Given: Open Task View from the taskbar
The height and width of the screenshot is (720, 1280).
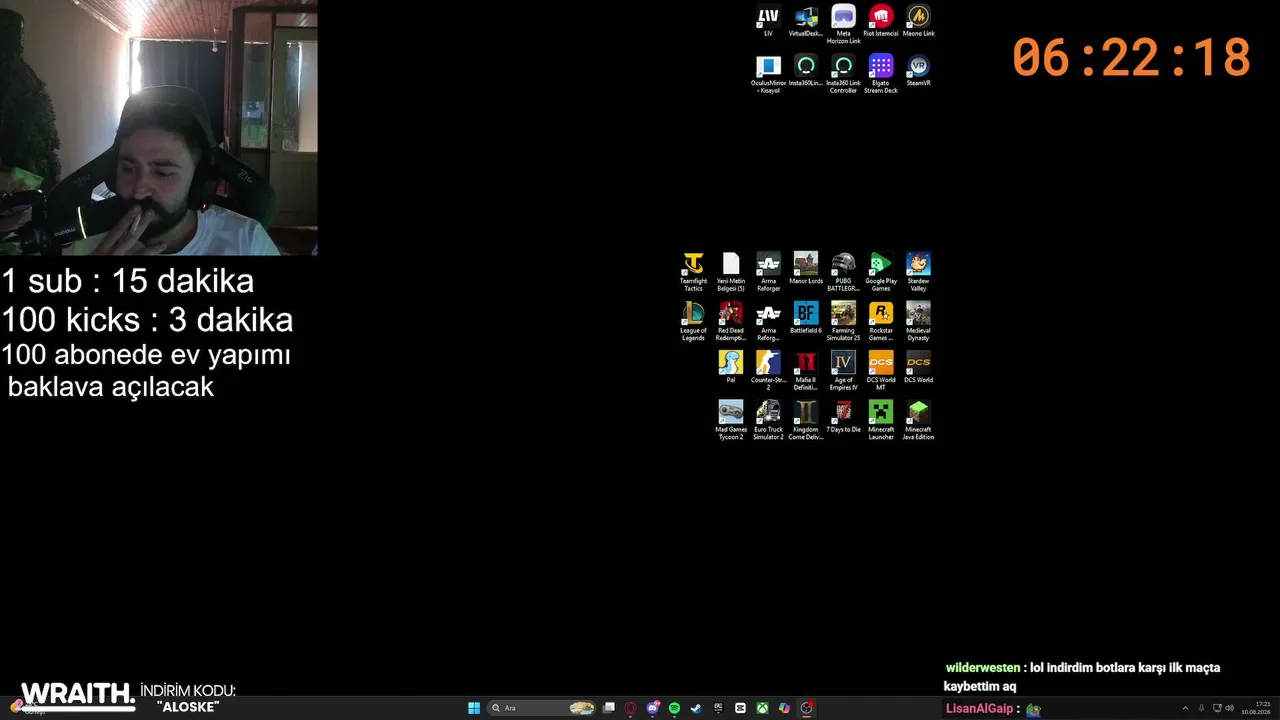Looking at the screenshot, I should pyautogui.click(x=609, y=708).
